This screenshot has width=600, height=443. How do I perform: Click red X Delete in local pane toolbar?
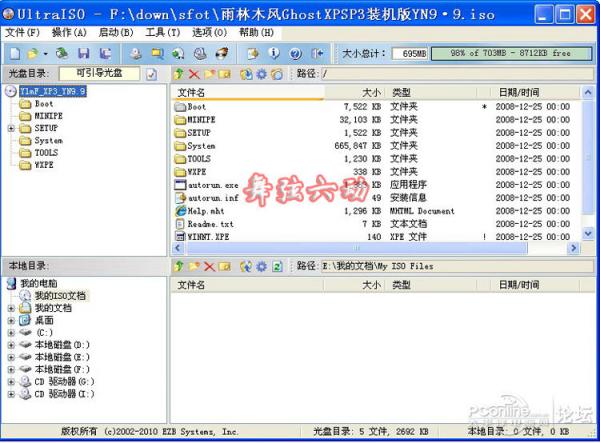click(209, 266)
